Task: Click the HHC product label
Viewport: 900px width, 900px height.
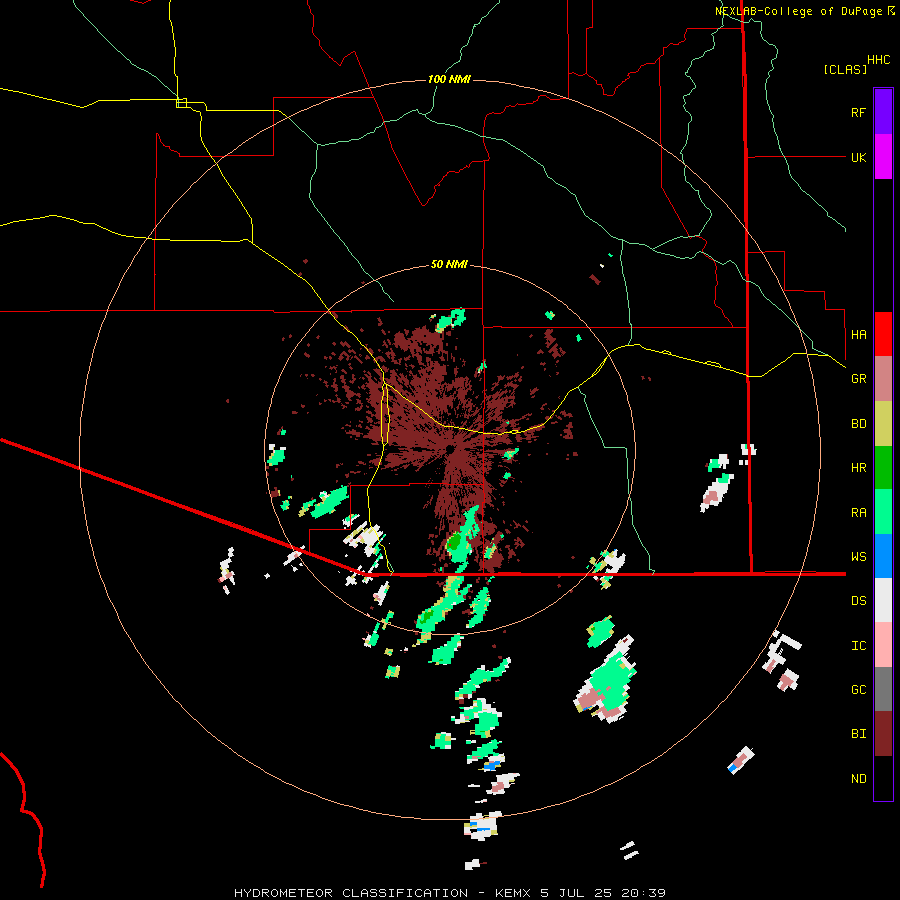Action: pos(879,60)
